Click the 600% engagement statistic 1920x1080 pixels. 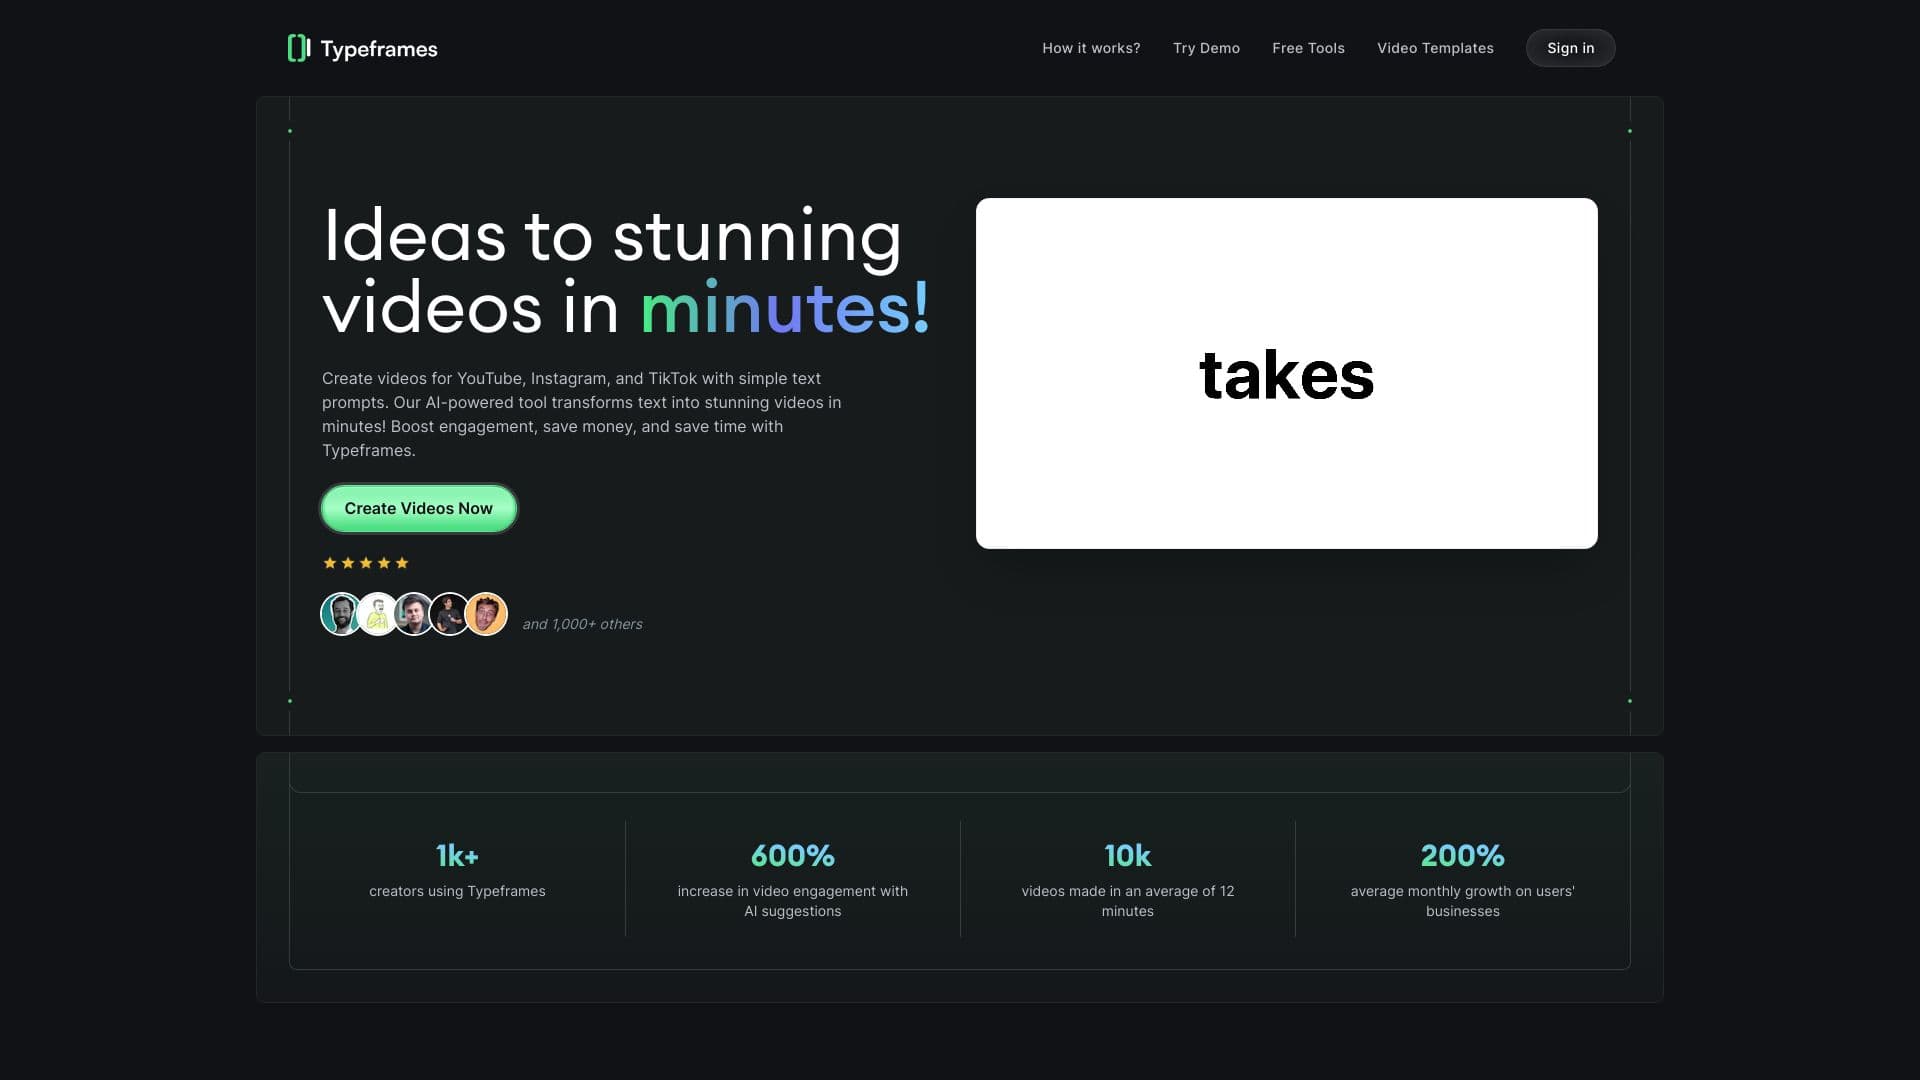(792, 855)
